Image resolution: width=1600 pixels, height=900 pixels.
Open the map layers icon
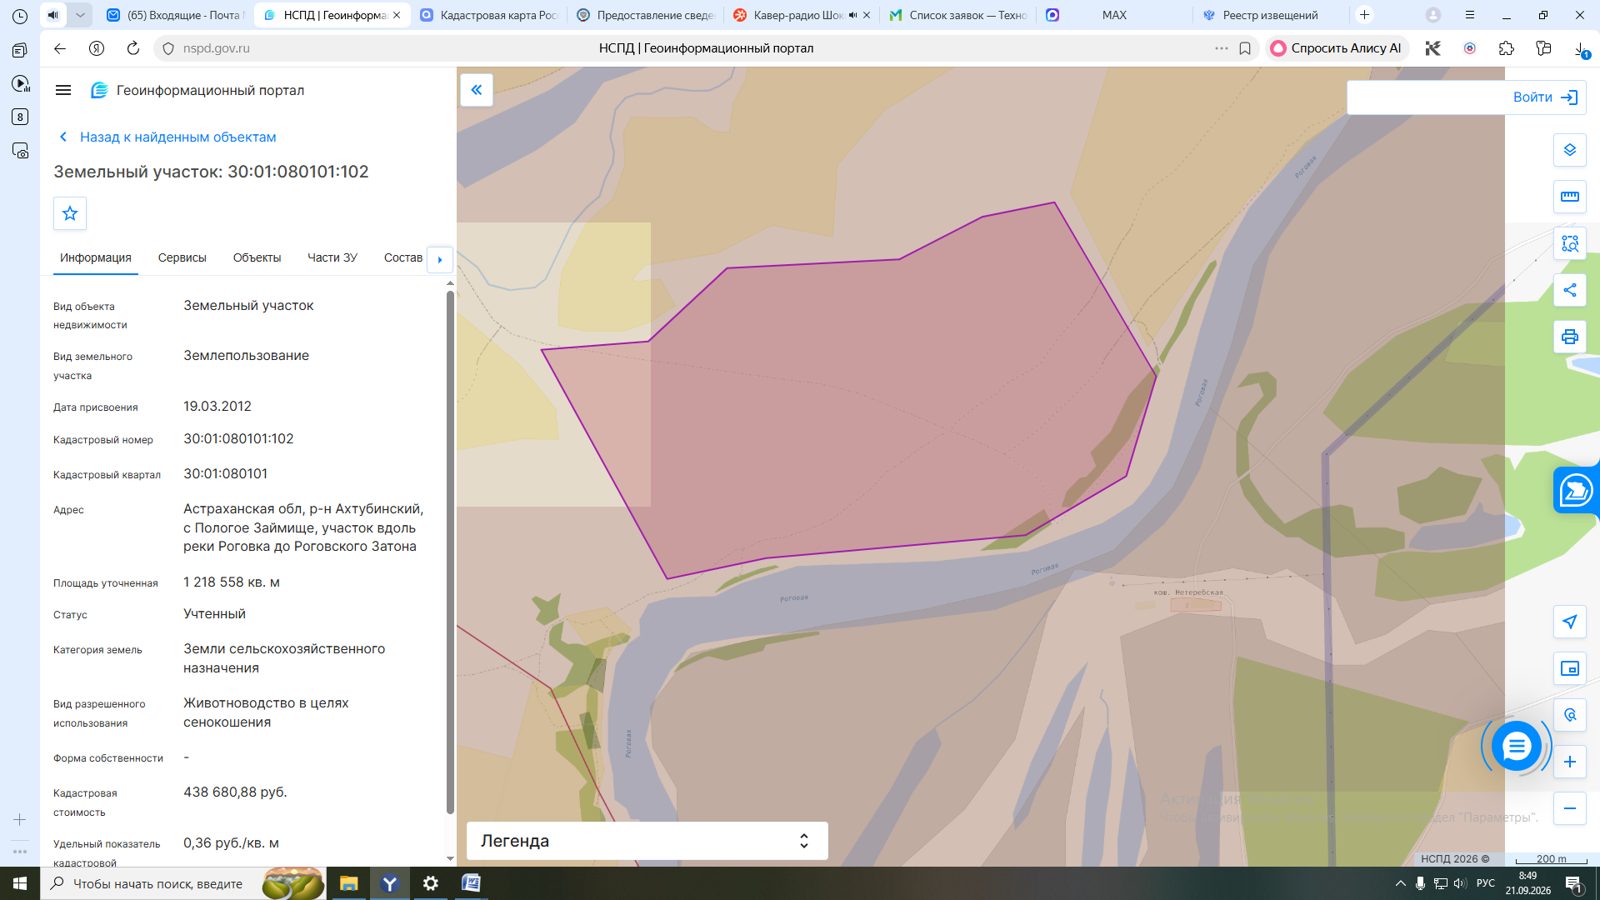pos(1569,150)
